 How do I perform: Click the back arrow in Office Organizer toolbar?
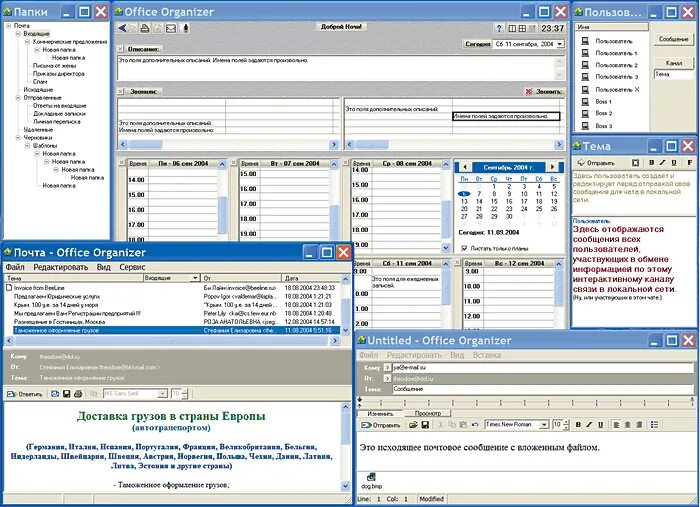122,28
